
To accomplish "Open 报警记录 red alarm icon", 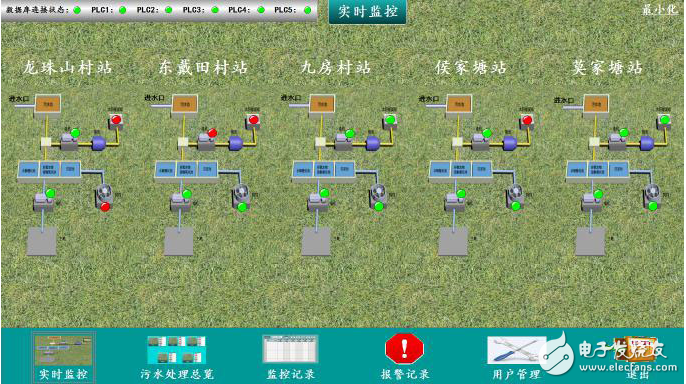I will pos(404,349).
